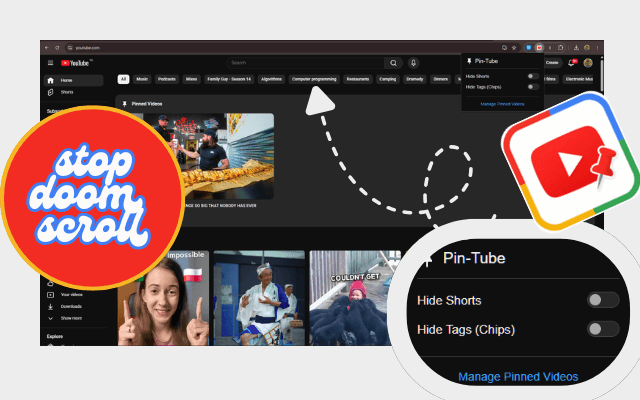Image resolution: width=640 pixels, height=400 pixels.
Task: Select the All chip
Action: pyautogui.click(x=123, y=79)
